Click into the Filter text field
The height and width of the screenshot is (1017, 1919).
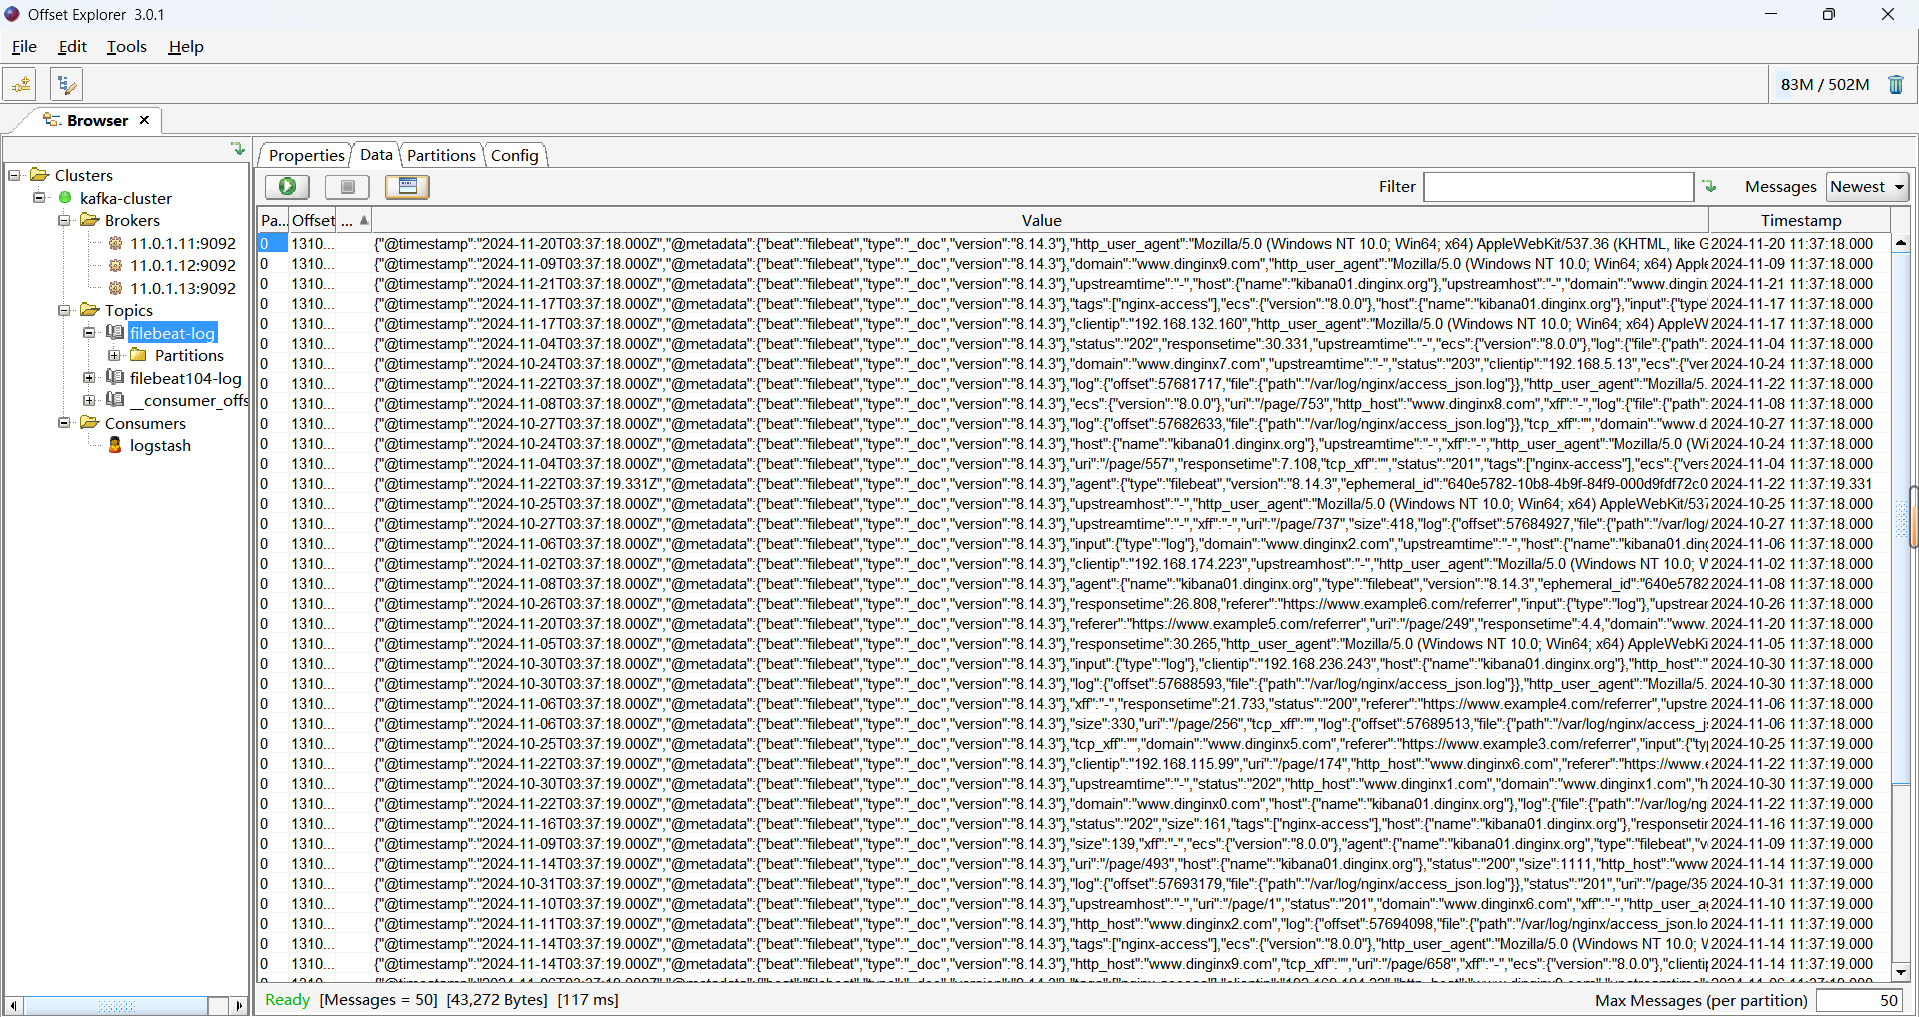[1558, 186]
